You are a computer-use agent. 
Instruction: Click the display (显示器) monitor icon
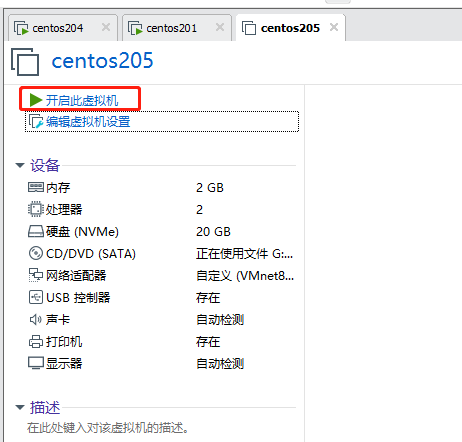tap(36, 363)
